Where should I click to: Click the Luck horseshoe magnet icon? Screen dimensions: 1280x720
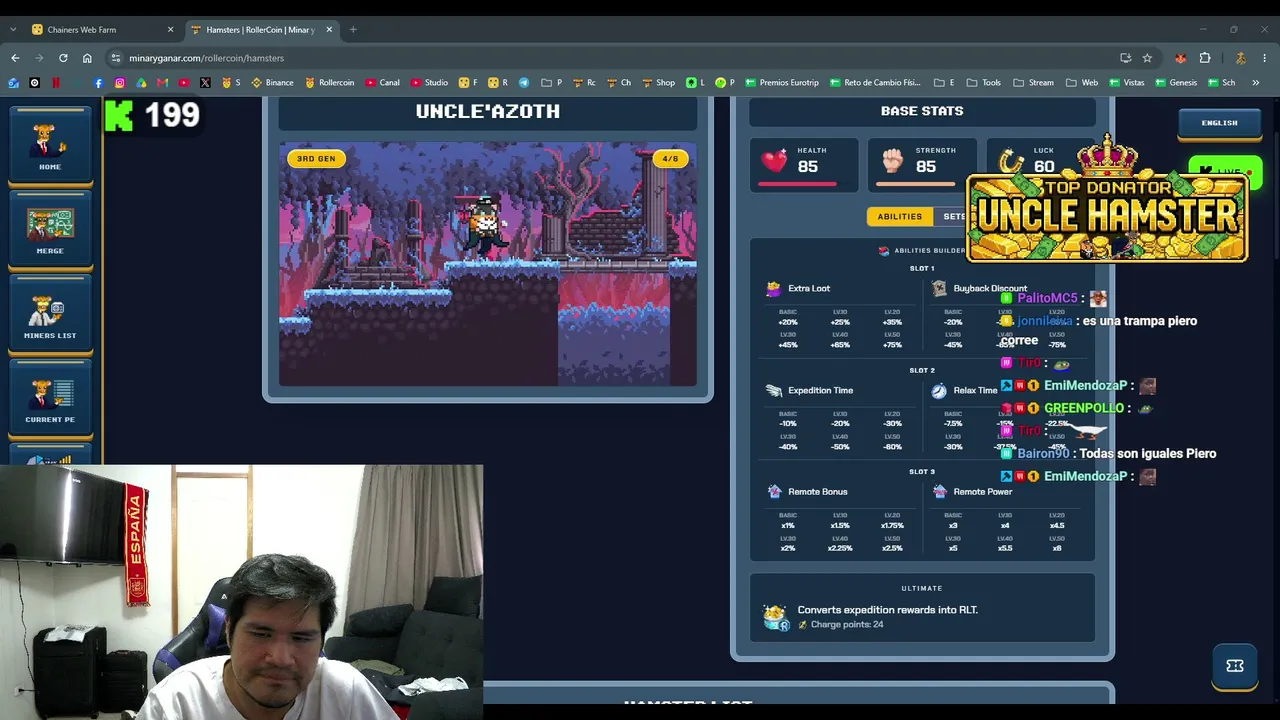click(1012, 161)
